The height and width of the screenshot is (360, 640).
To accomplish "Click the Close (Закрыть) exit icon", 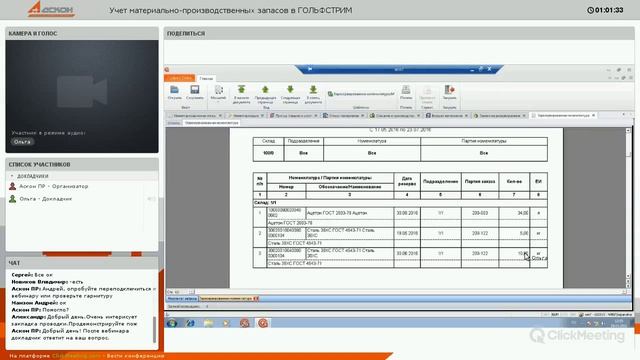I will click(x=449, y=89).
